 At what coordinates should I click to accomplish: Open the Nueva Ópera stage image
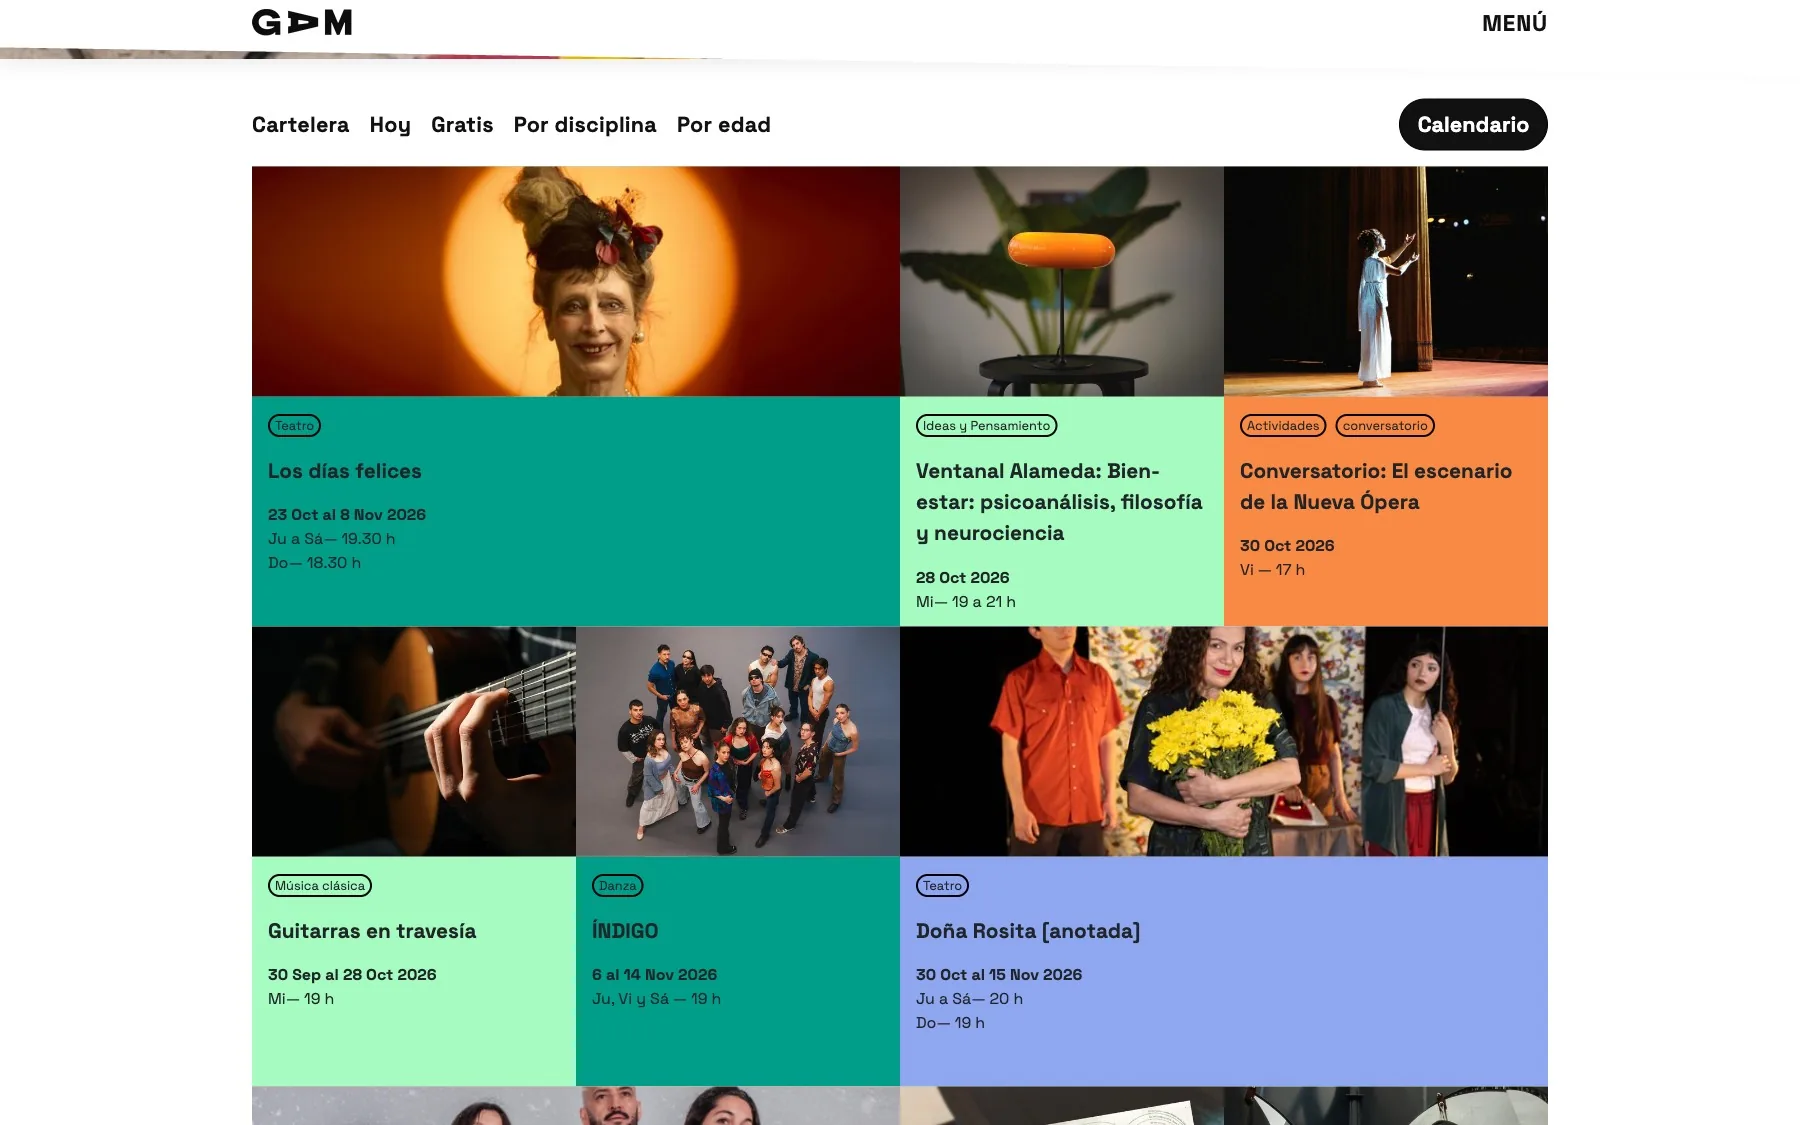1386,281
